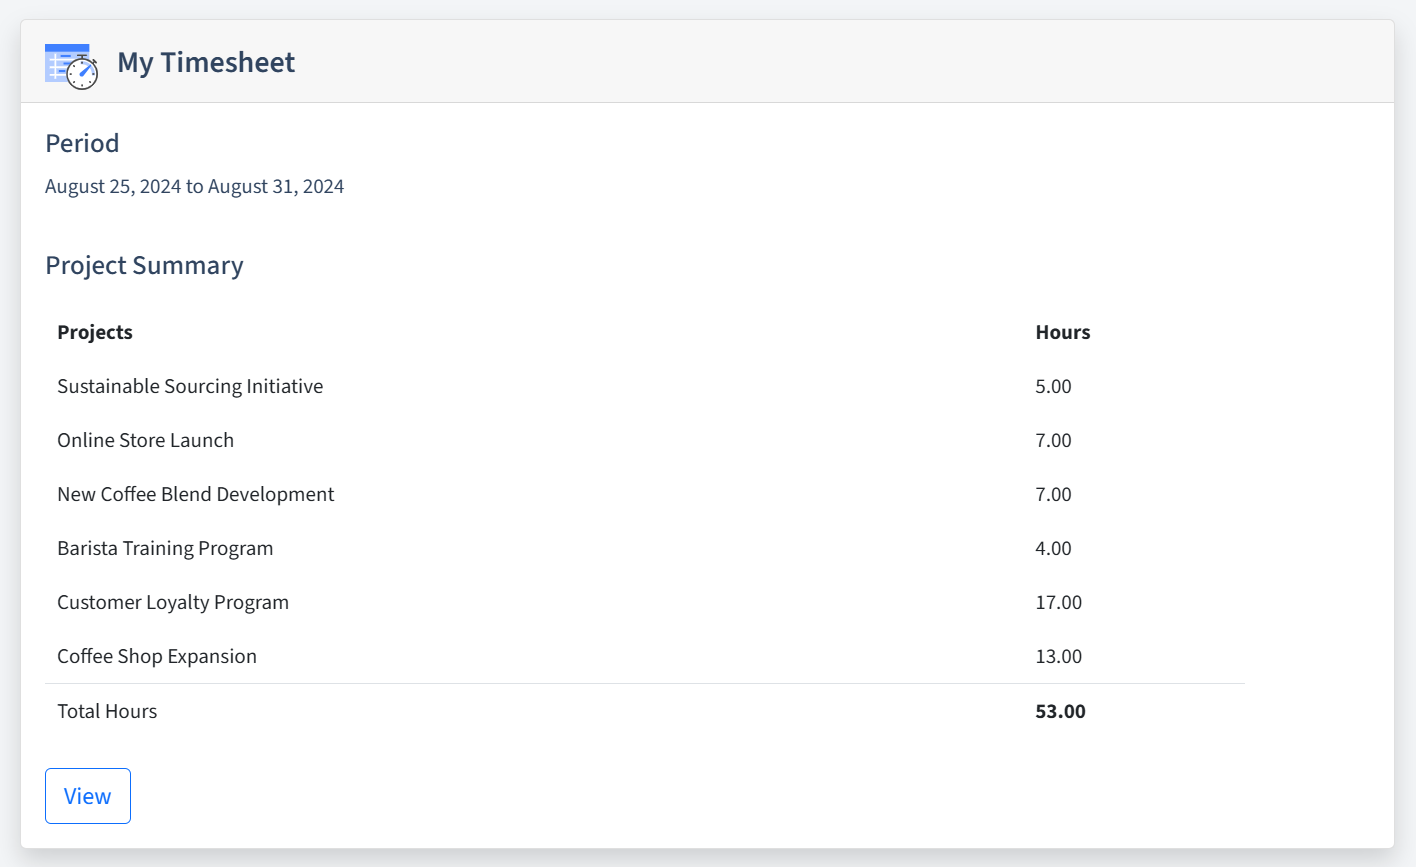
Task: Select the Coffee Shop Expansion project
Action: 157,656
